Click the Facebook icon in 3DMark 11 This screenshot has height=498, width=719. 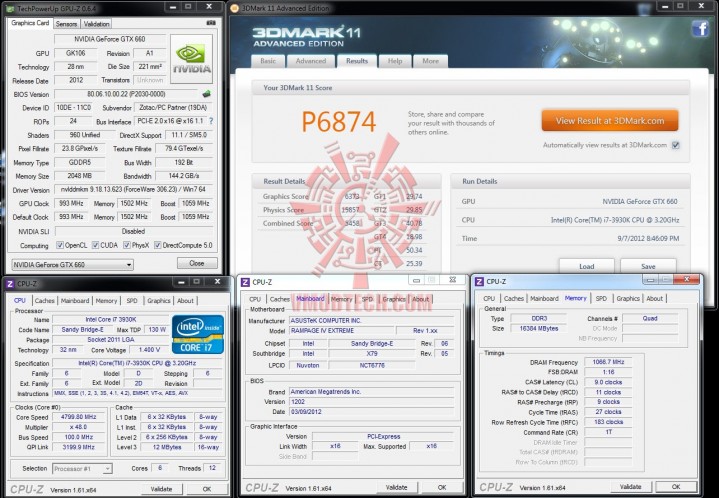[x=701, y=29]
